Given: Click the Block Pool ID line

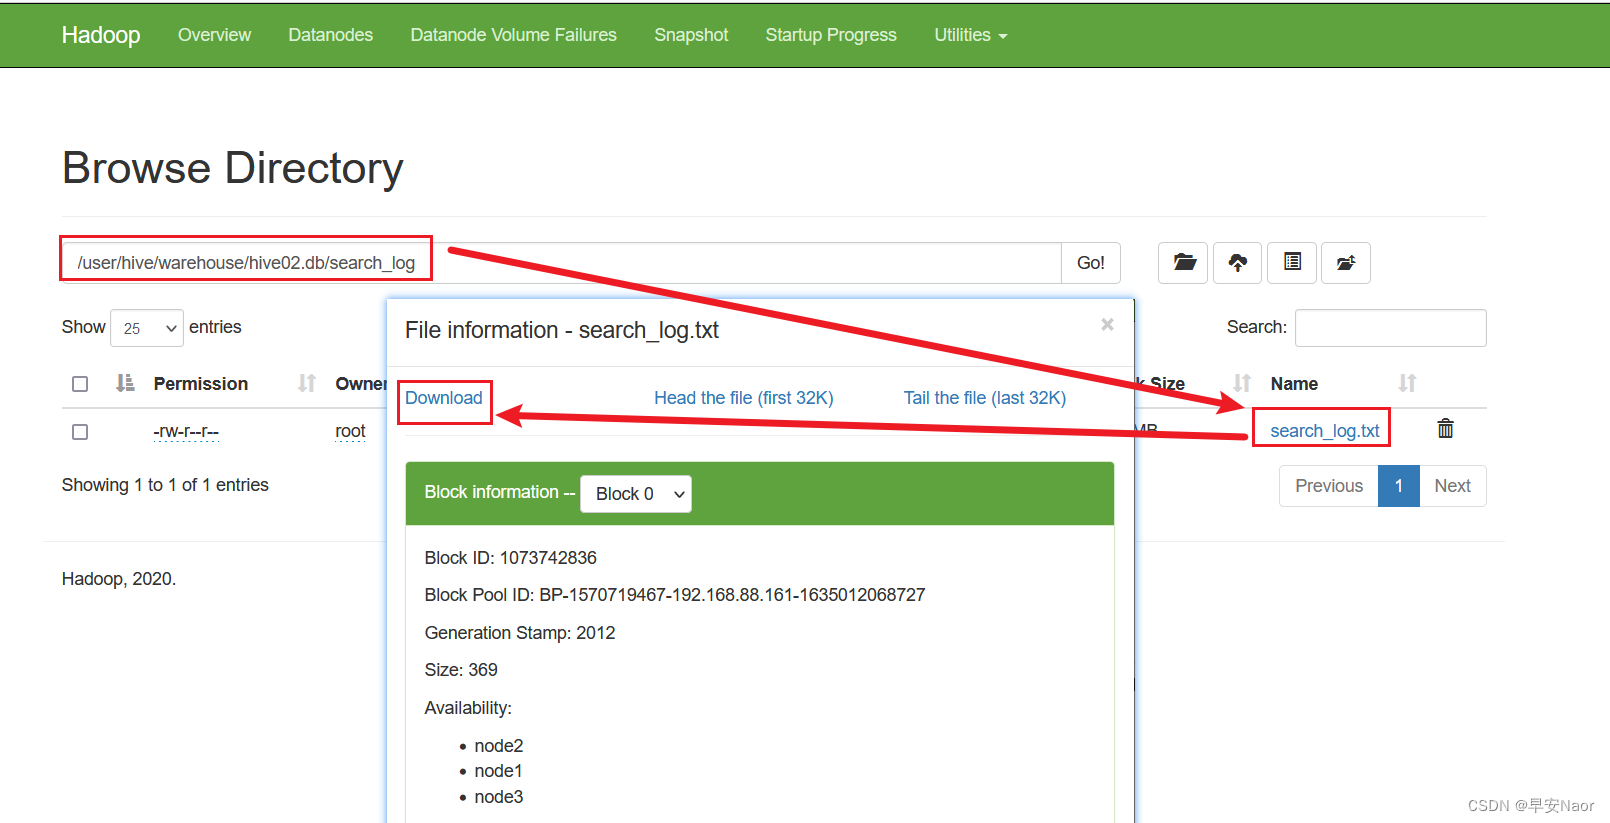Looking at the screenshot, I should pyautogui.click(x=675, y=595).
